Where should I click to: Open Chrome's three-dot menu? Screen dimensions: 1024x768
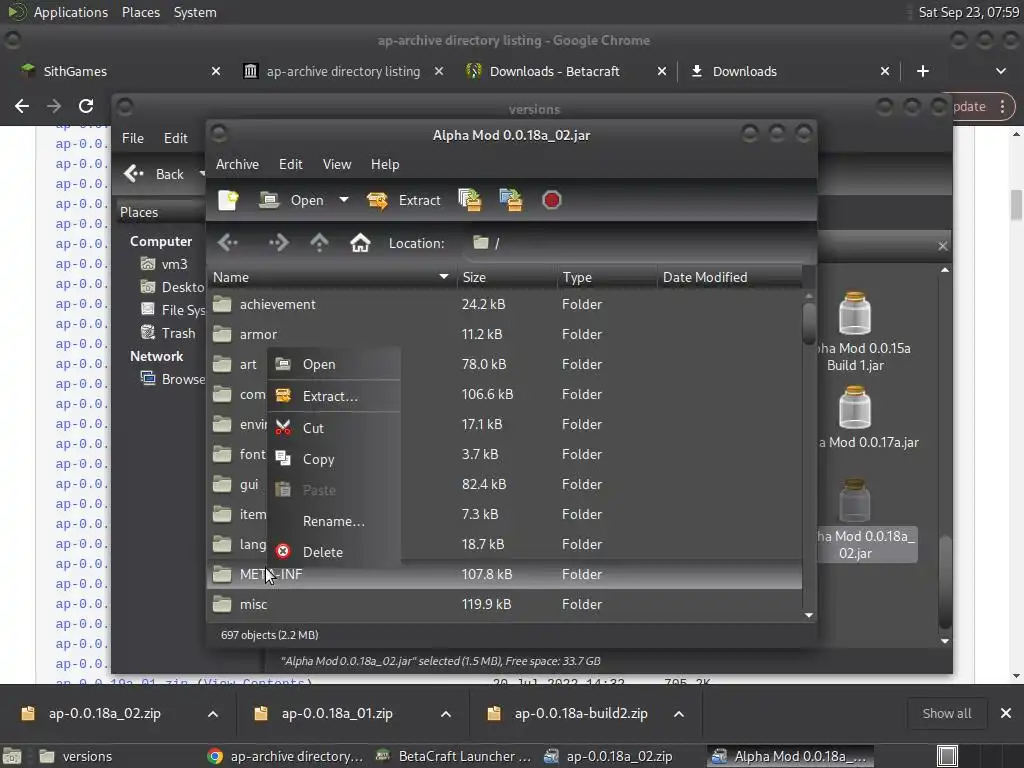click(1002, 106)
